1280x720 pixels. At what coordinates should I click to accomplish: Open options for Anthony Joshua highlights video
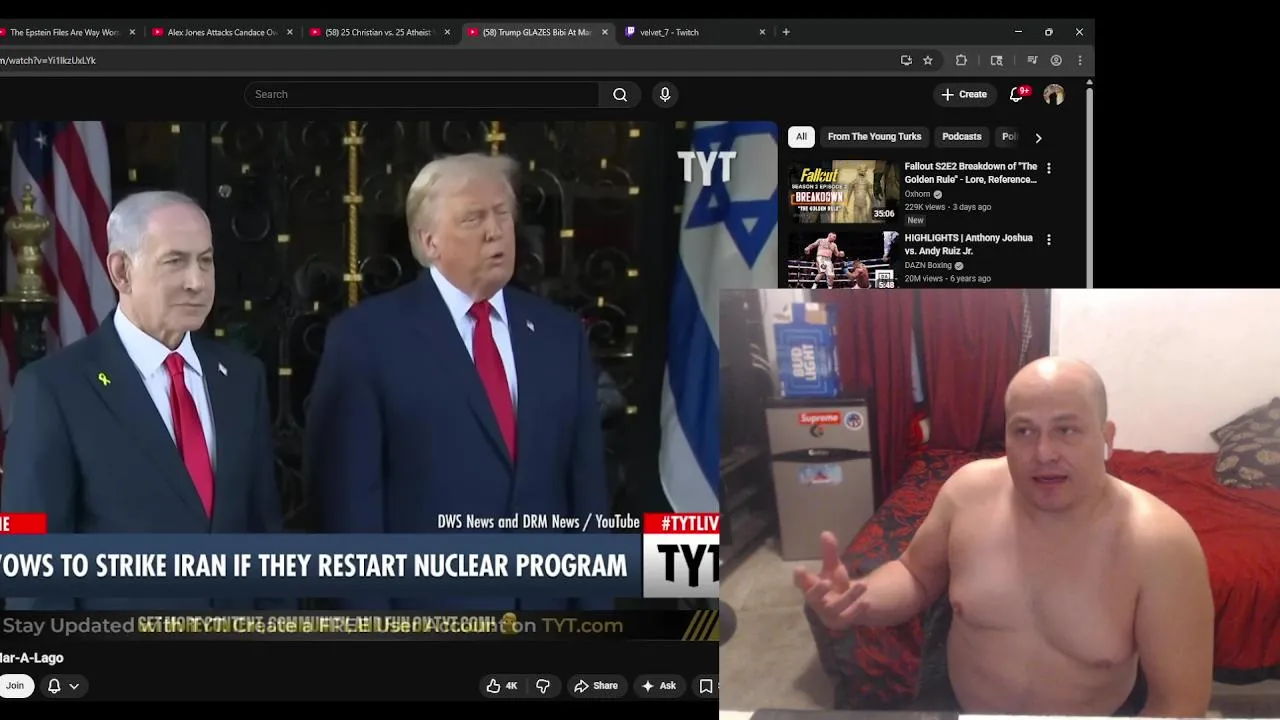(1048, 240)
